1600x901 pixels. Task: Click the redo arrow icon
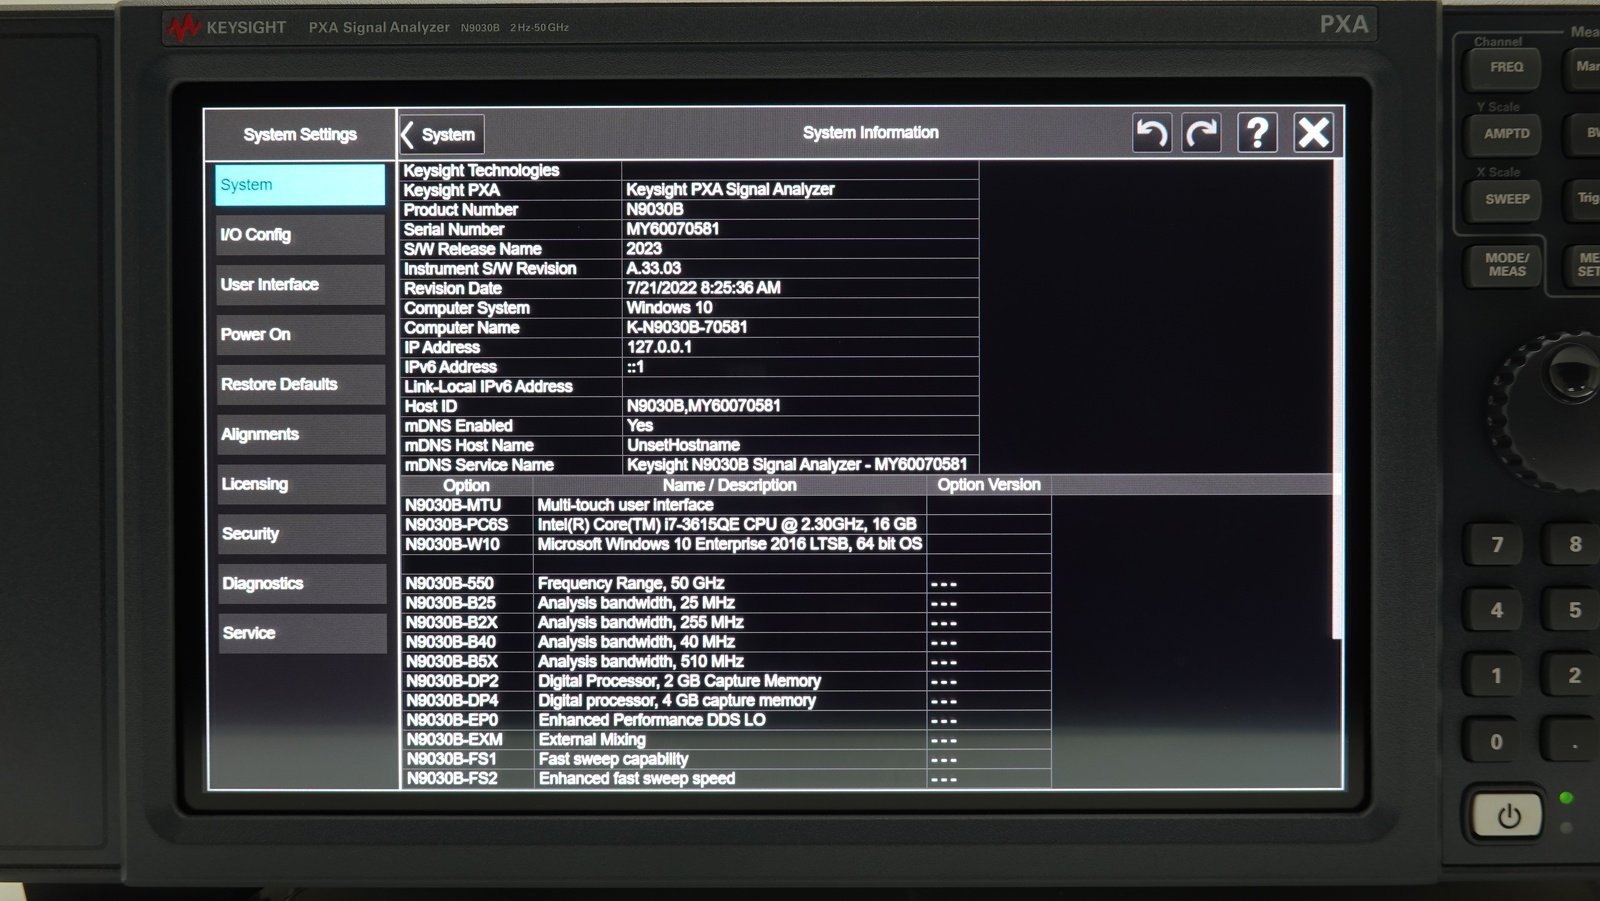click(1202, 133)
